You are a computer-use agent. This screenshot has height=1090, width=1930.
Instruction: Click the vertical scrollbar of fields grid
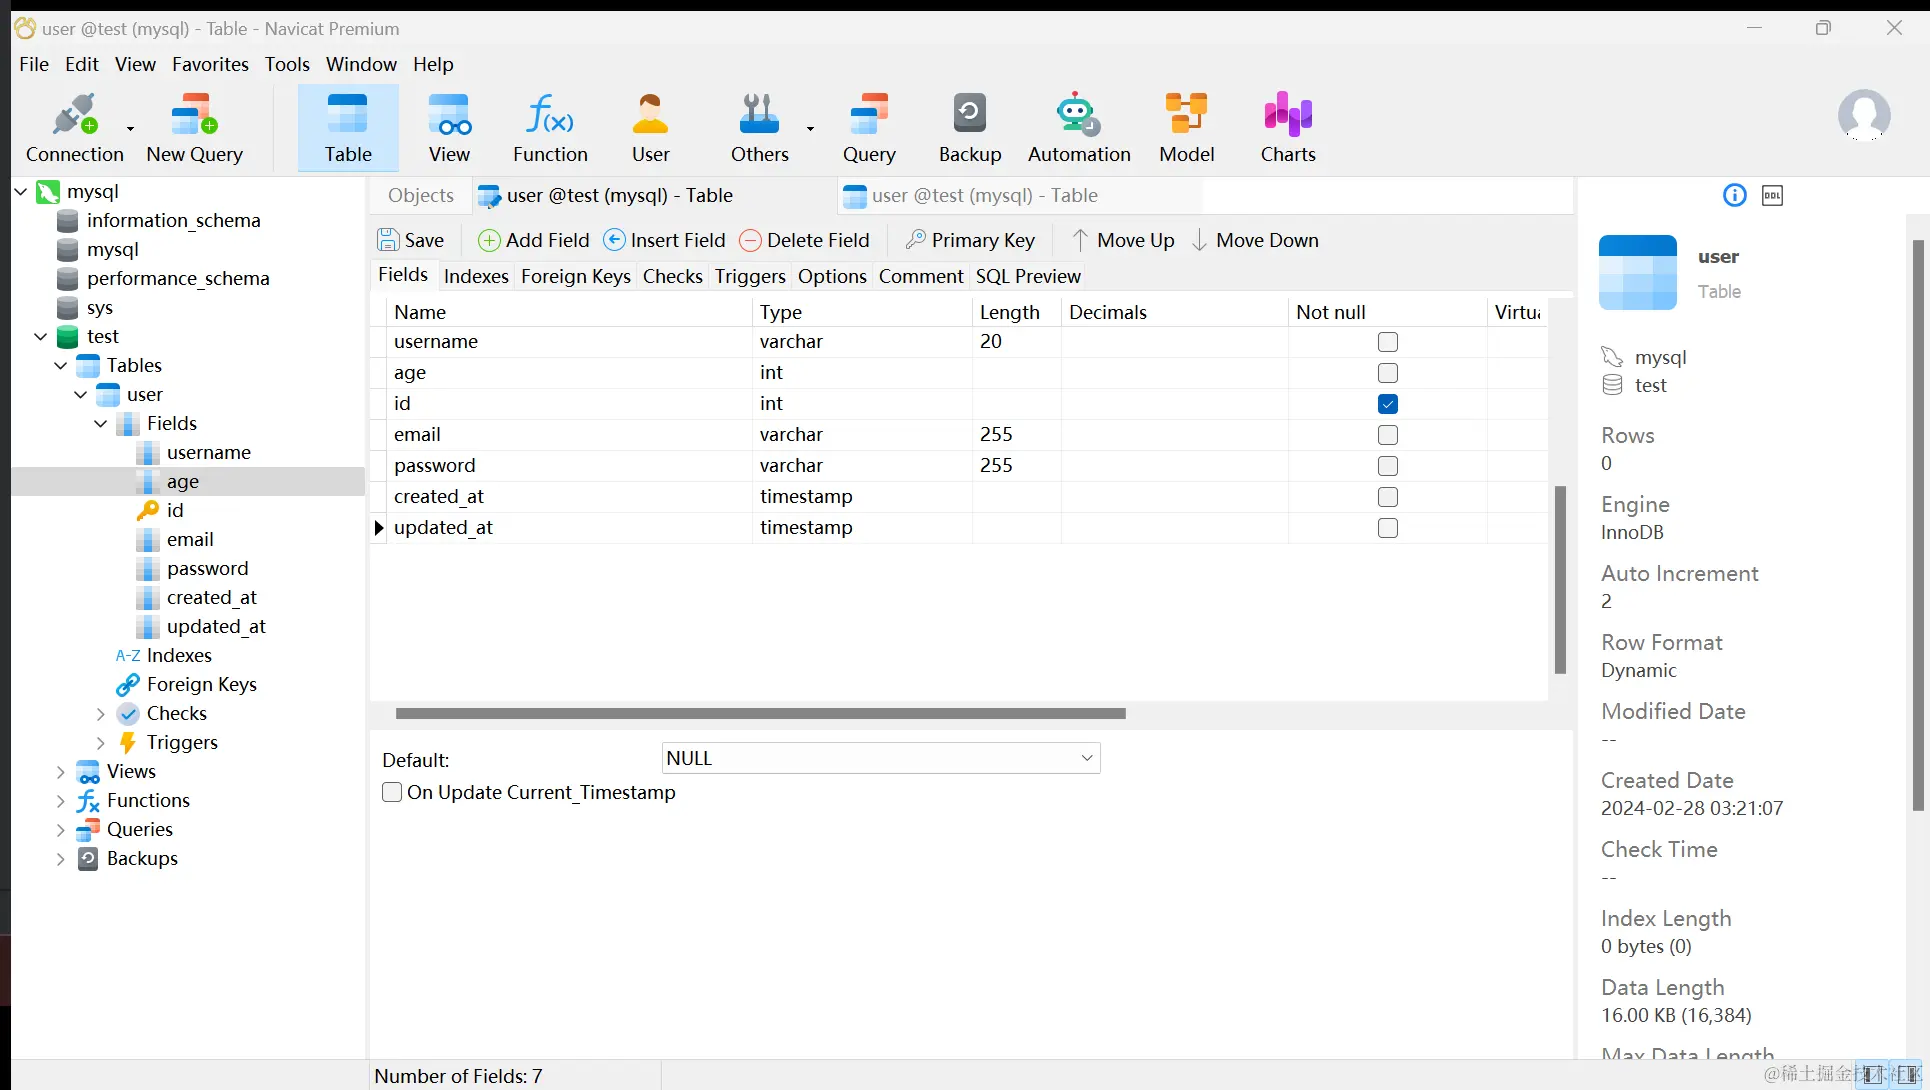(x=1560, y=580)
